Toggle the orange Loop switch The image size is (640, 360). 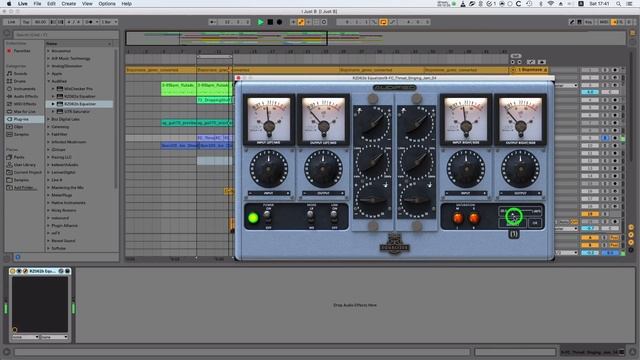click(x=383, y=22)
